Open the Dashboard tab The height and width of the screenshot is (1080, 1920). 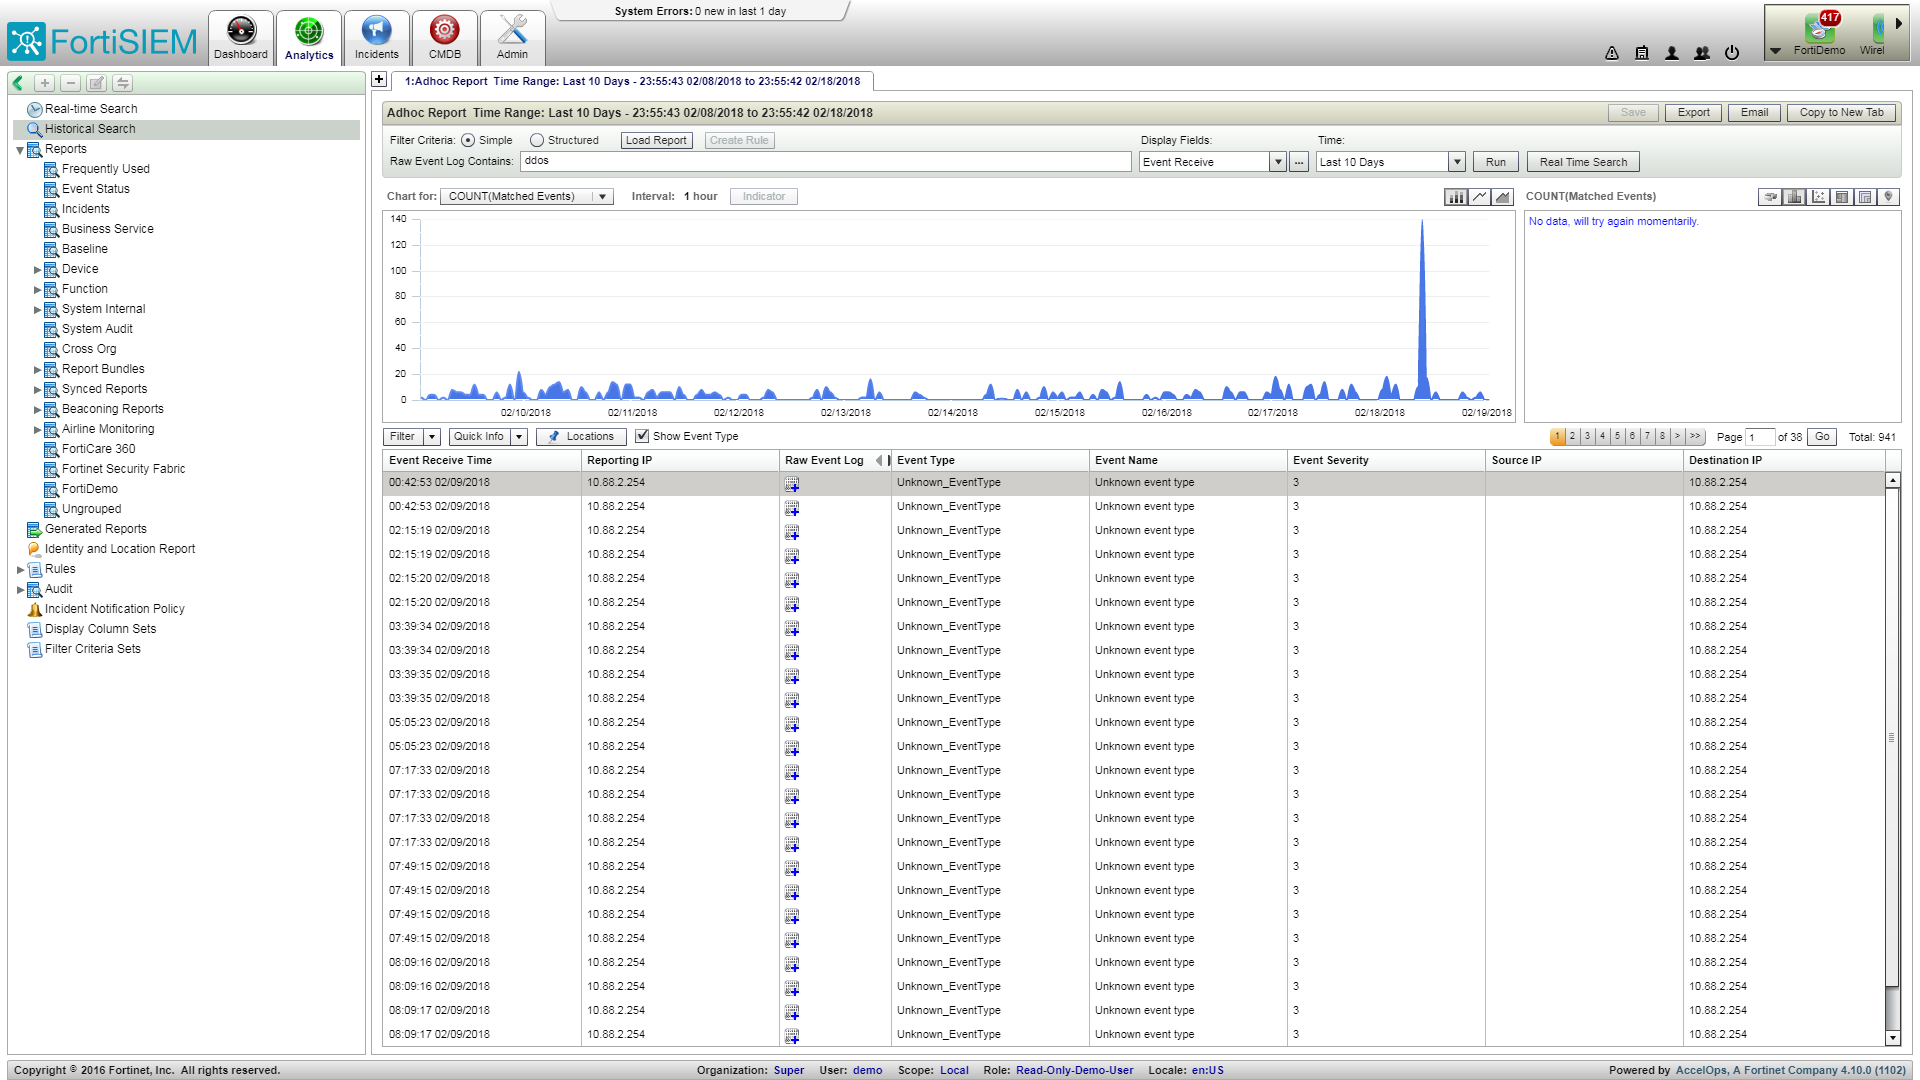tap(241, 38)
